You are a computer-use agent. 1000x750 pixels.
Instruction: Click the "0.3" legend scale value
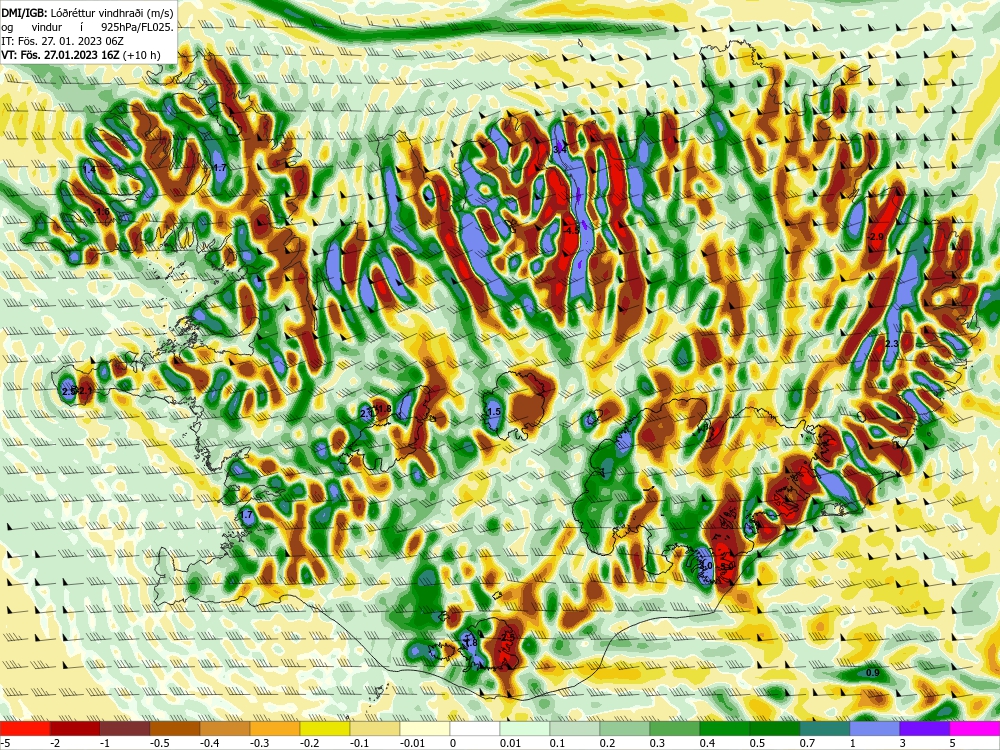click(x=657, y=743)
